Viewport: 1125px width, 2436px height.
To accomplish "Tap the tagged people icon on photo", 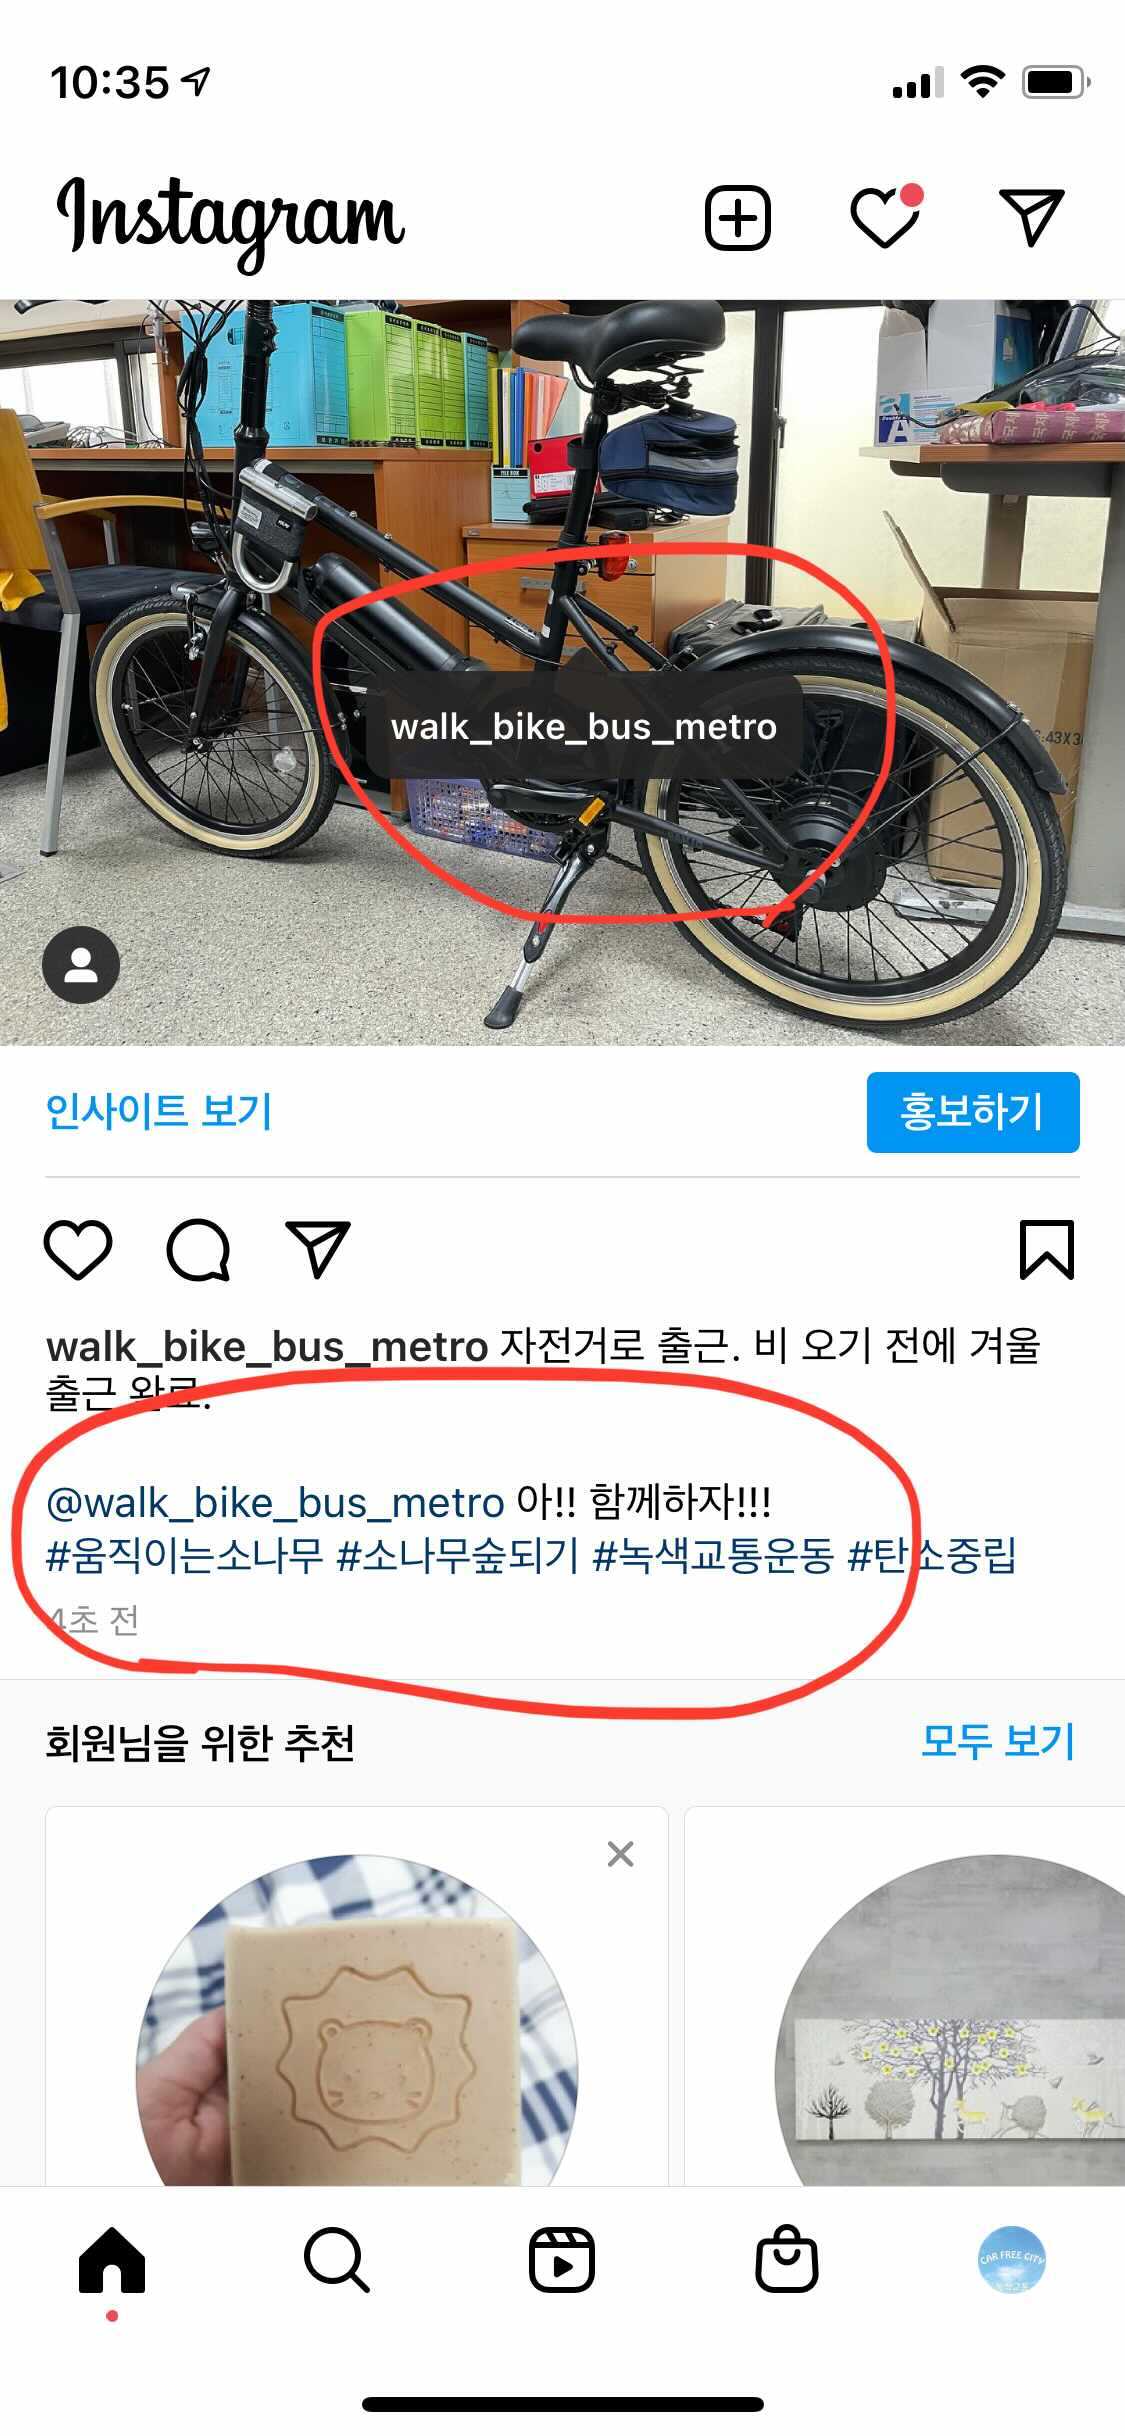I will [81, 965].
